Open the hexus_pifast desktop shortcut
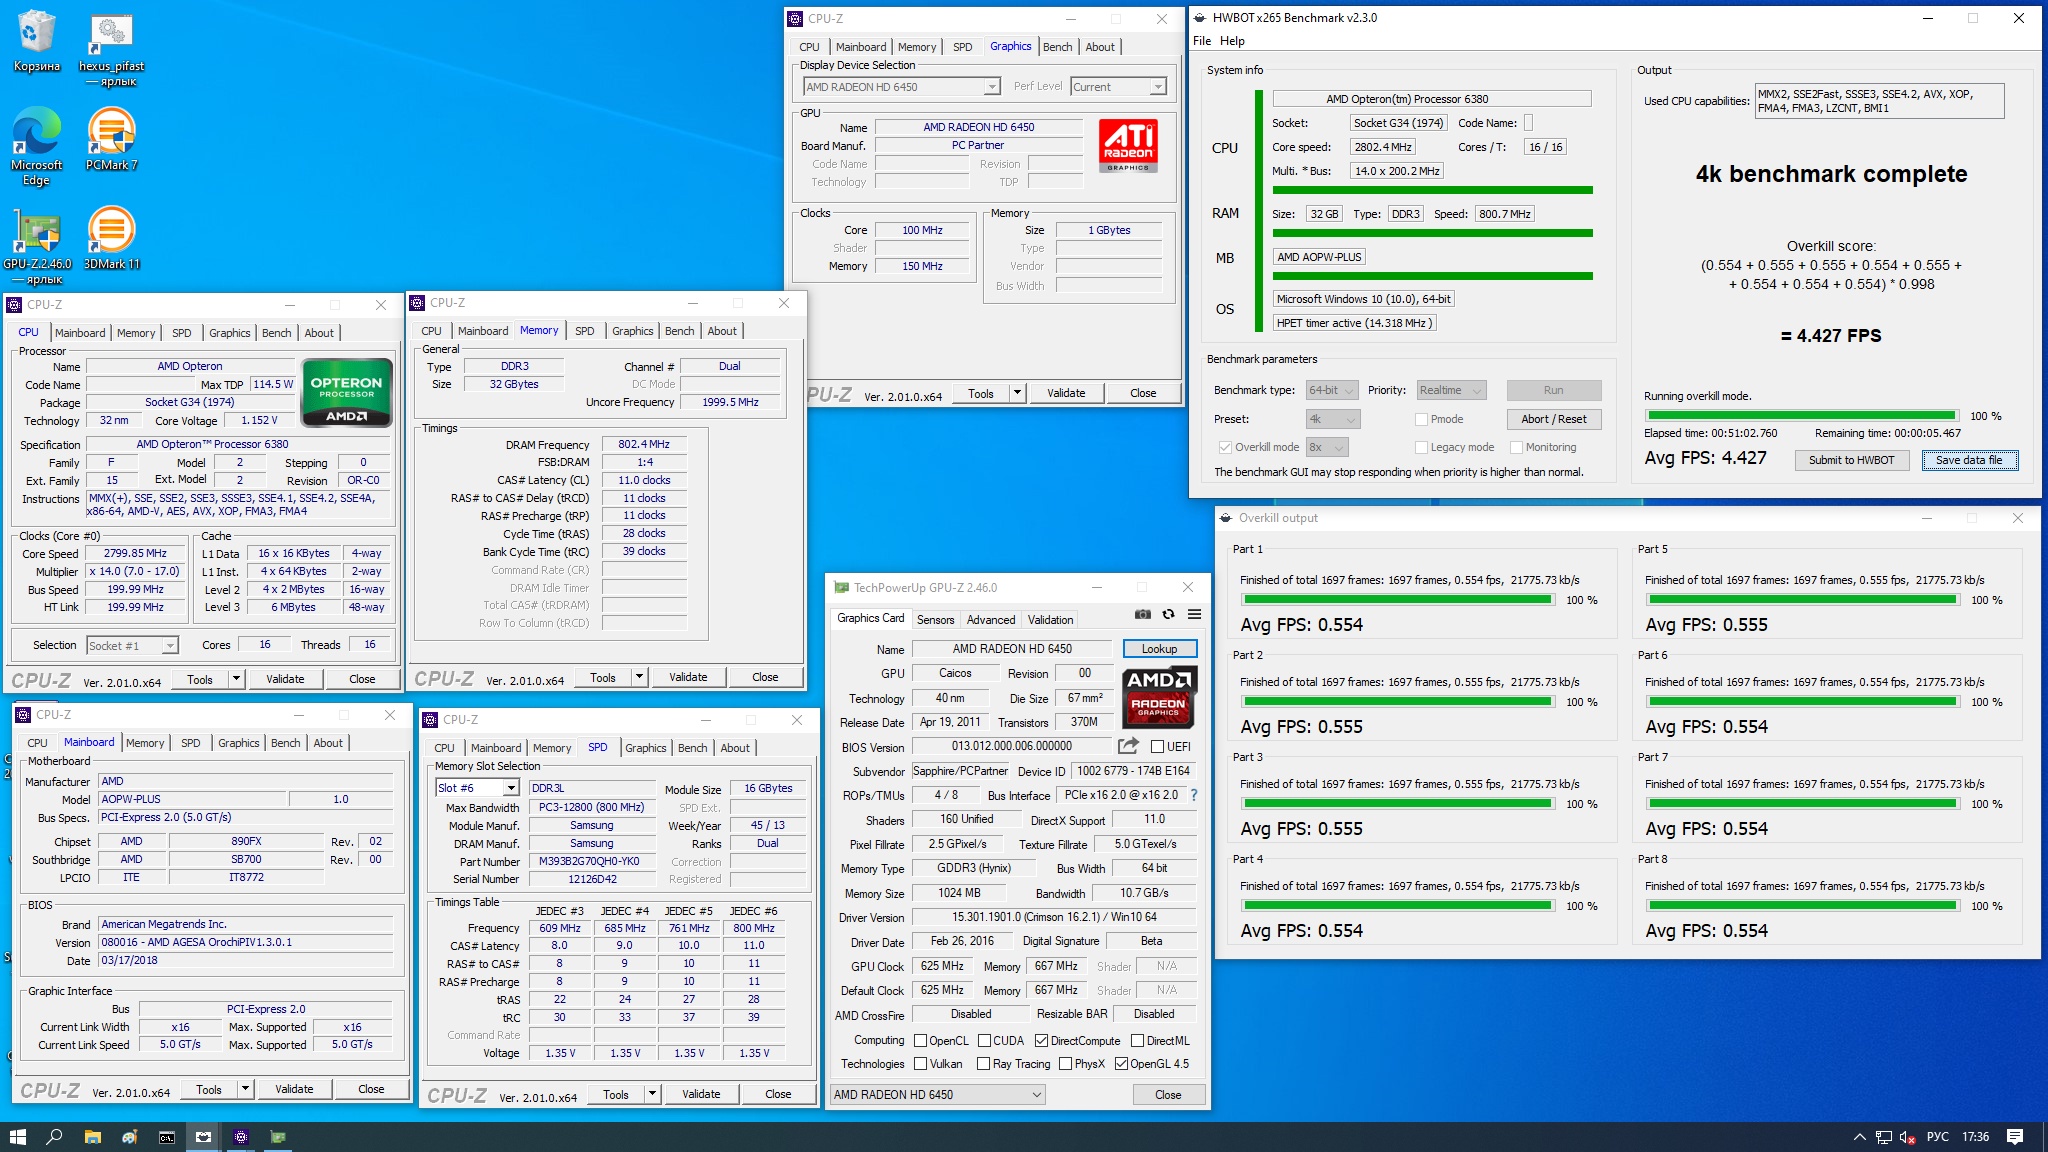 click(x=112, y=48)
